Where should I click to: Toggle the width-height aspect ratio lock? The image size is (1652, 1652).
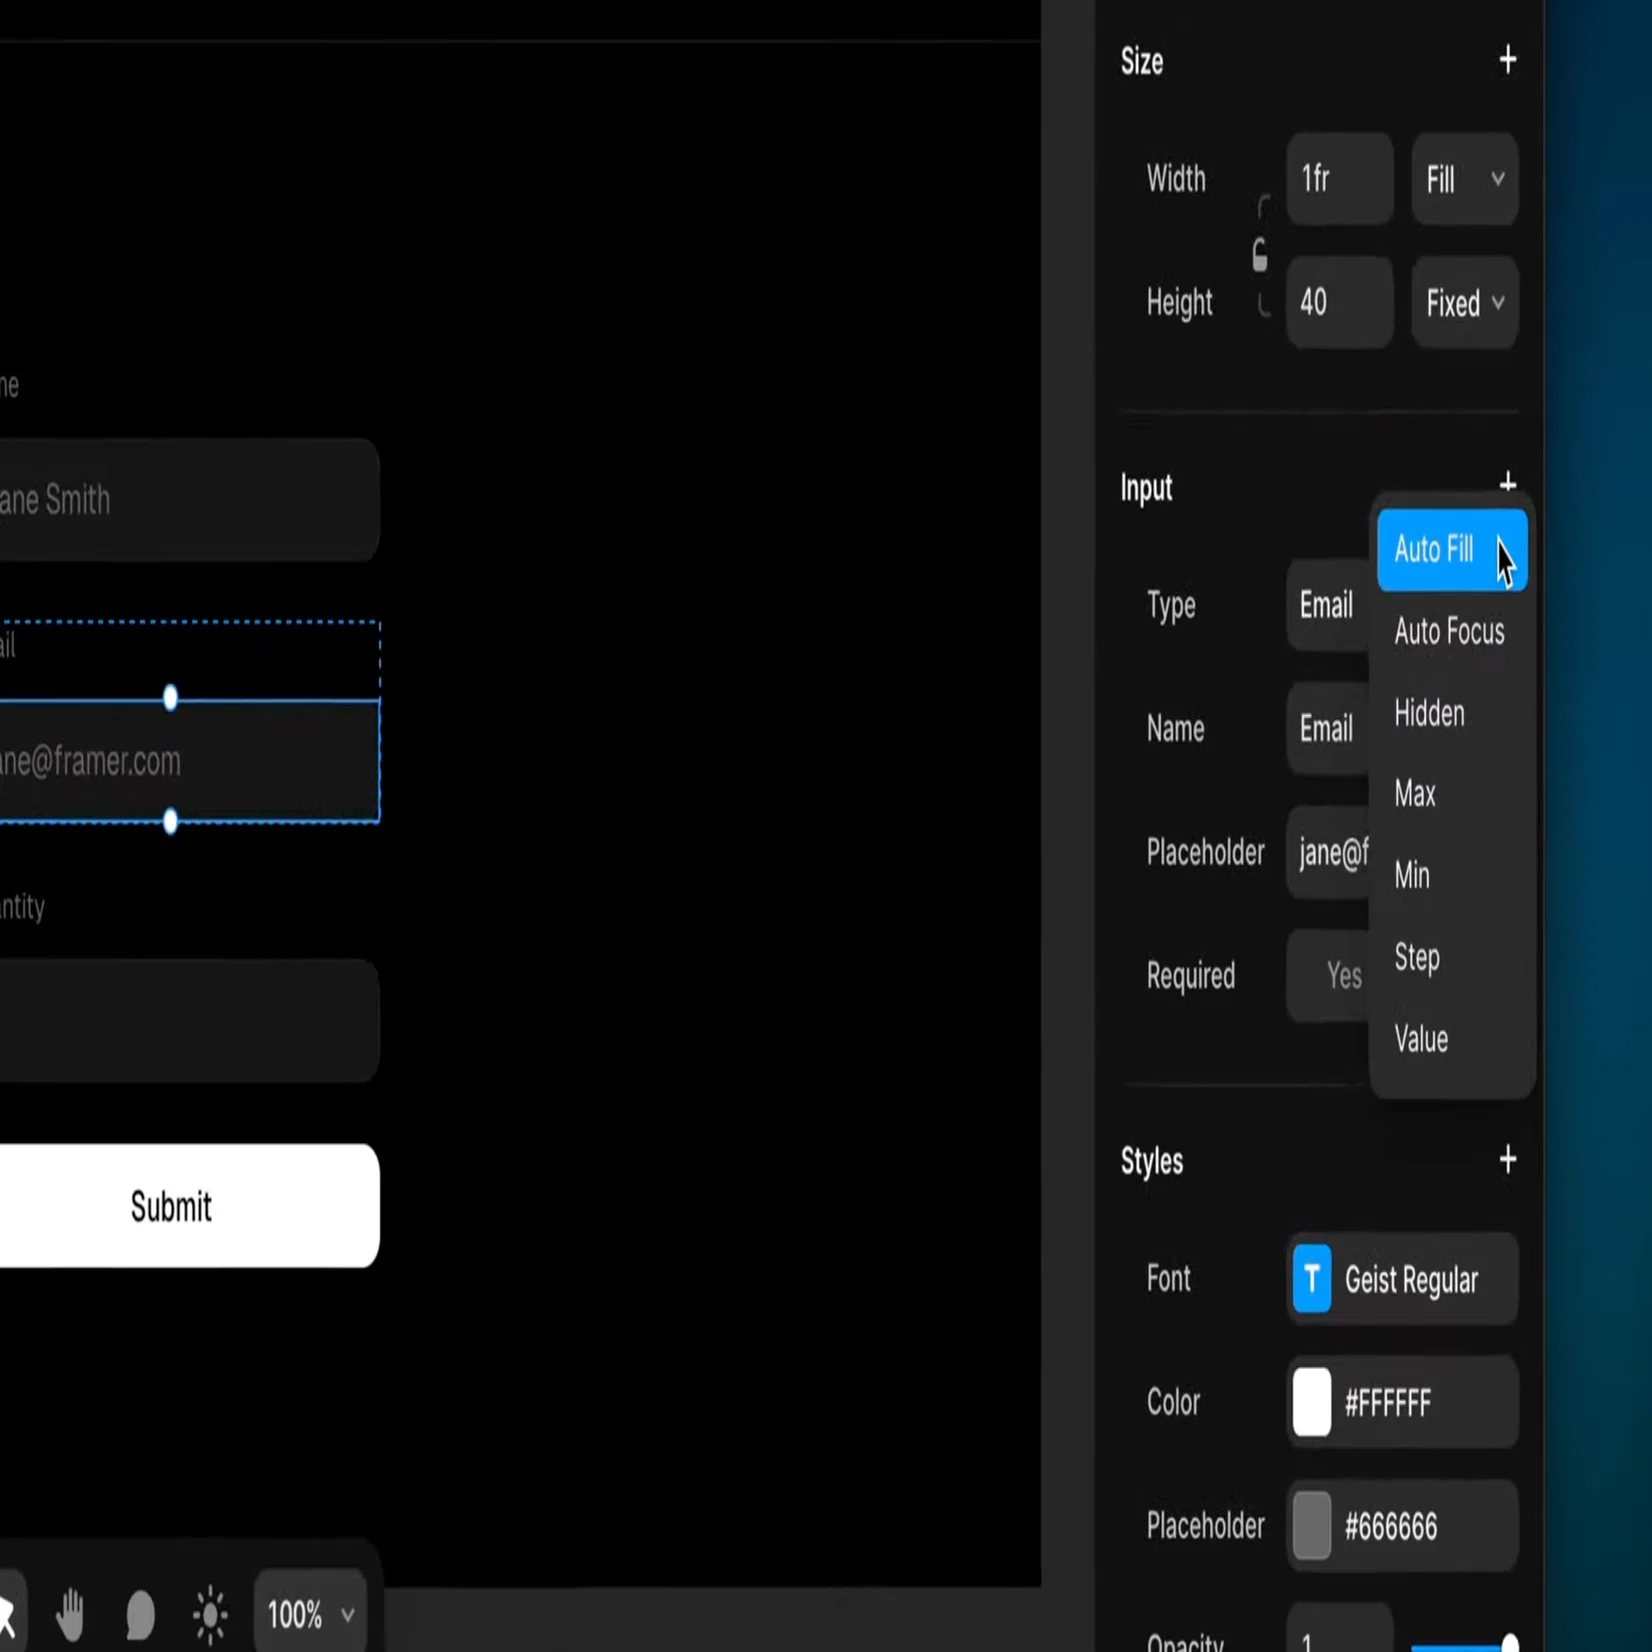point(1260,256)
